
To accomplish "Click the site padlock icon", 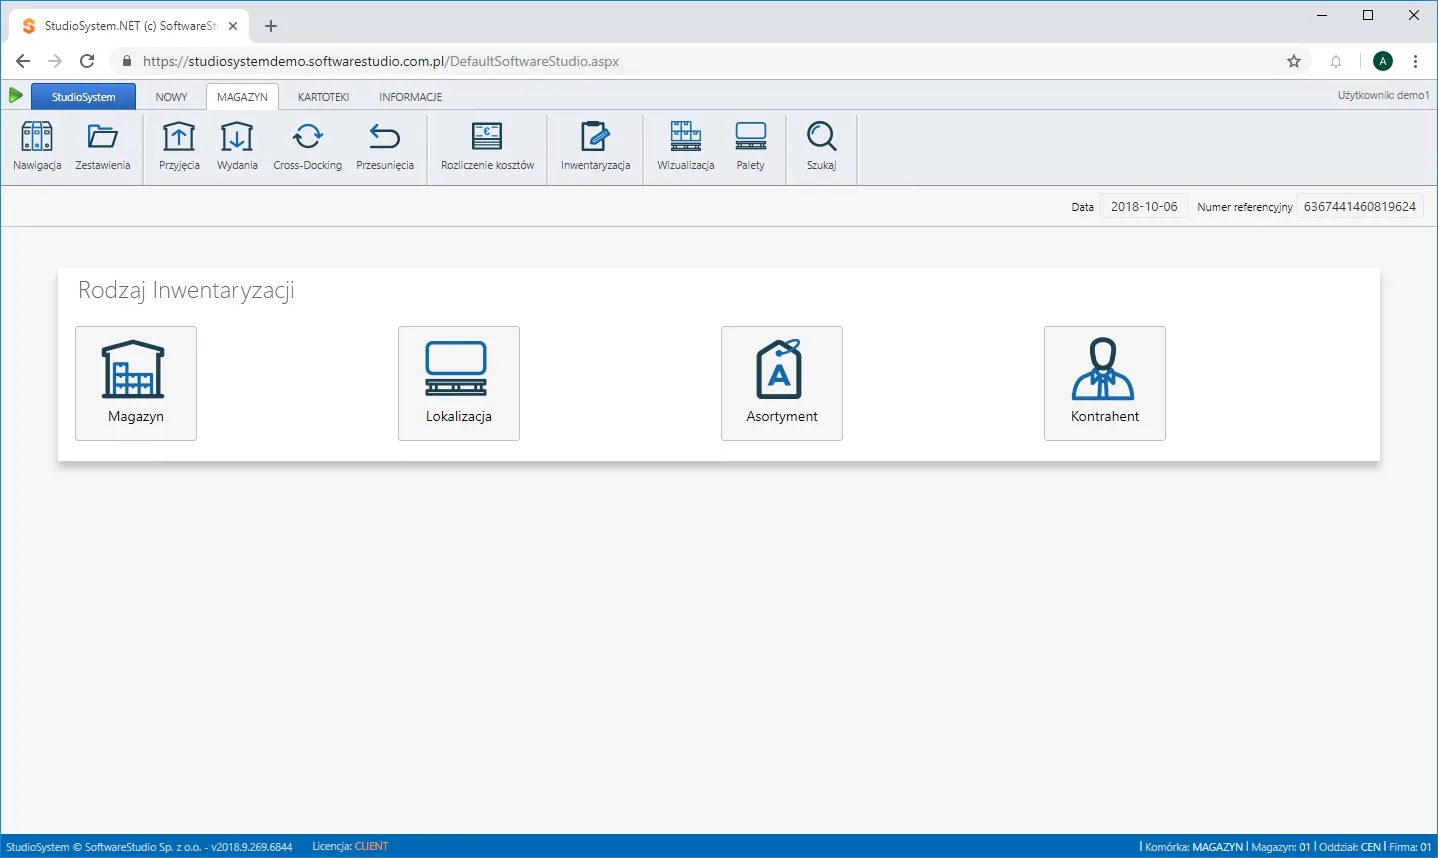I will click(127, 61).
